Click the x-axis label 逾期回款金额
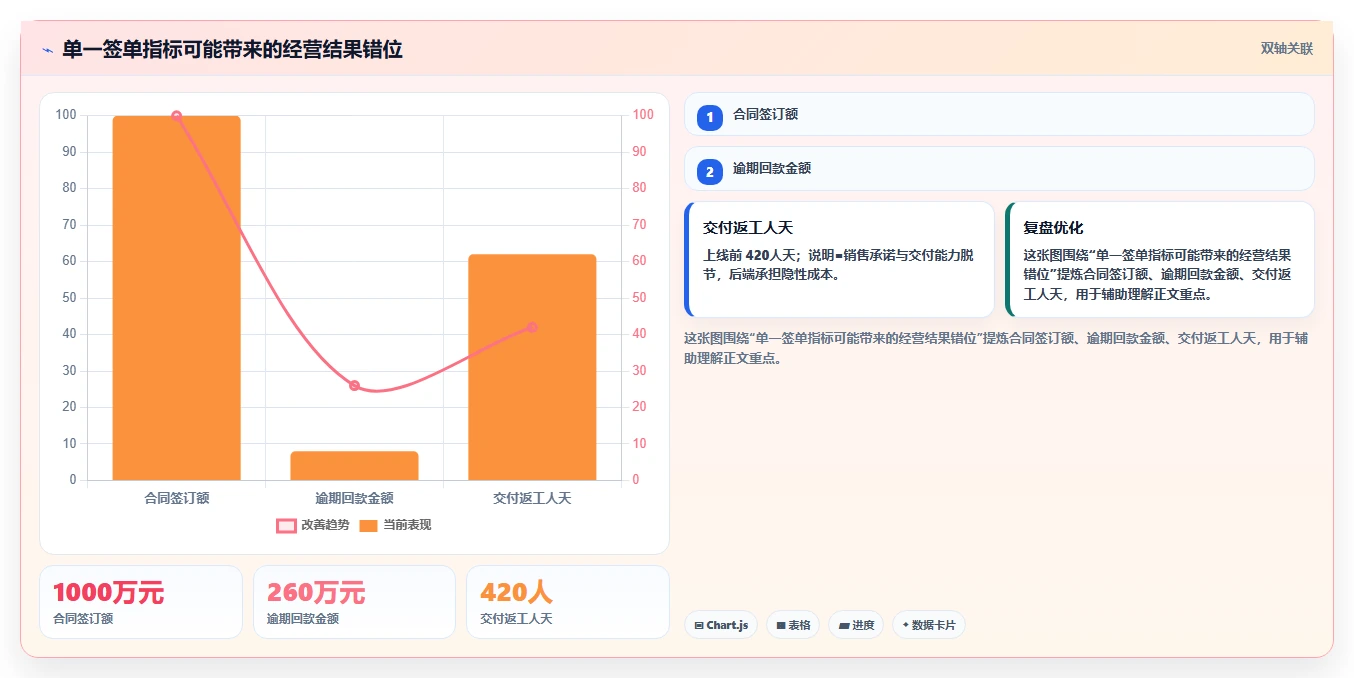1354x678 pixels. point(354,498)
